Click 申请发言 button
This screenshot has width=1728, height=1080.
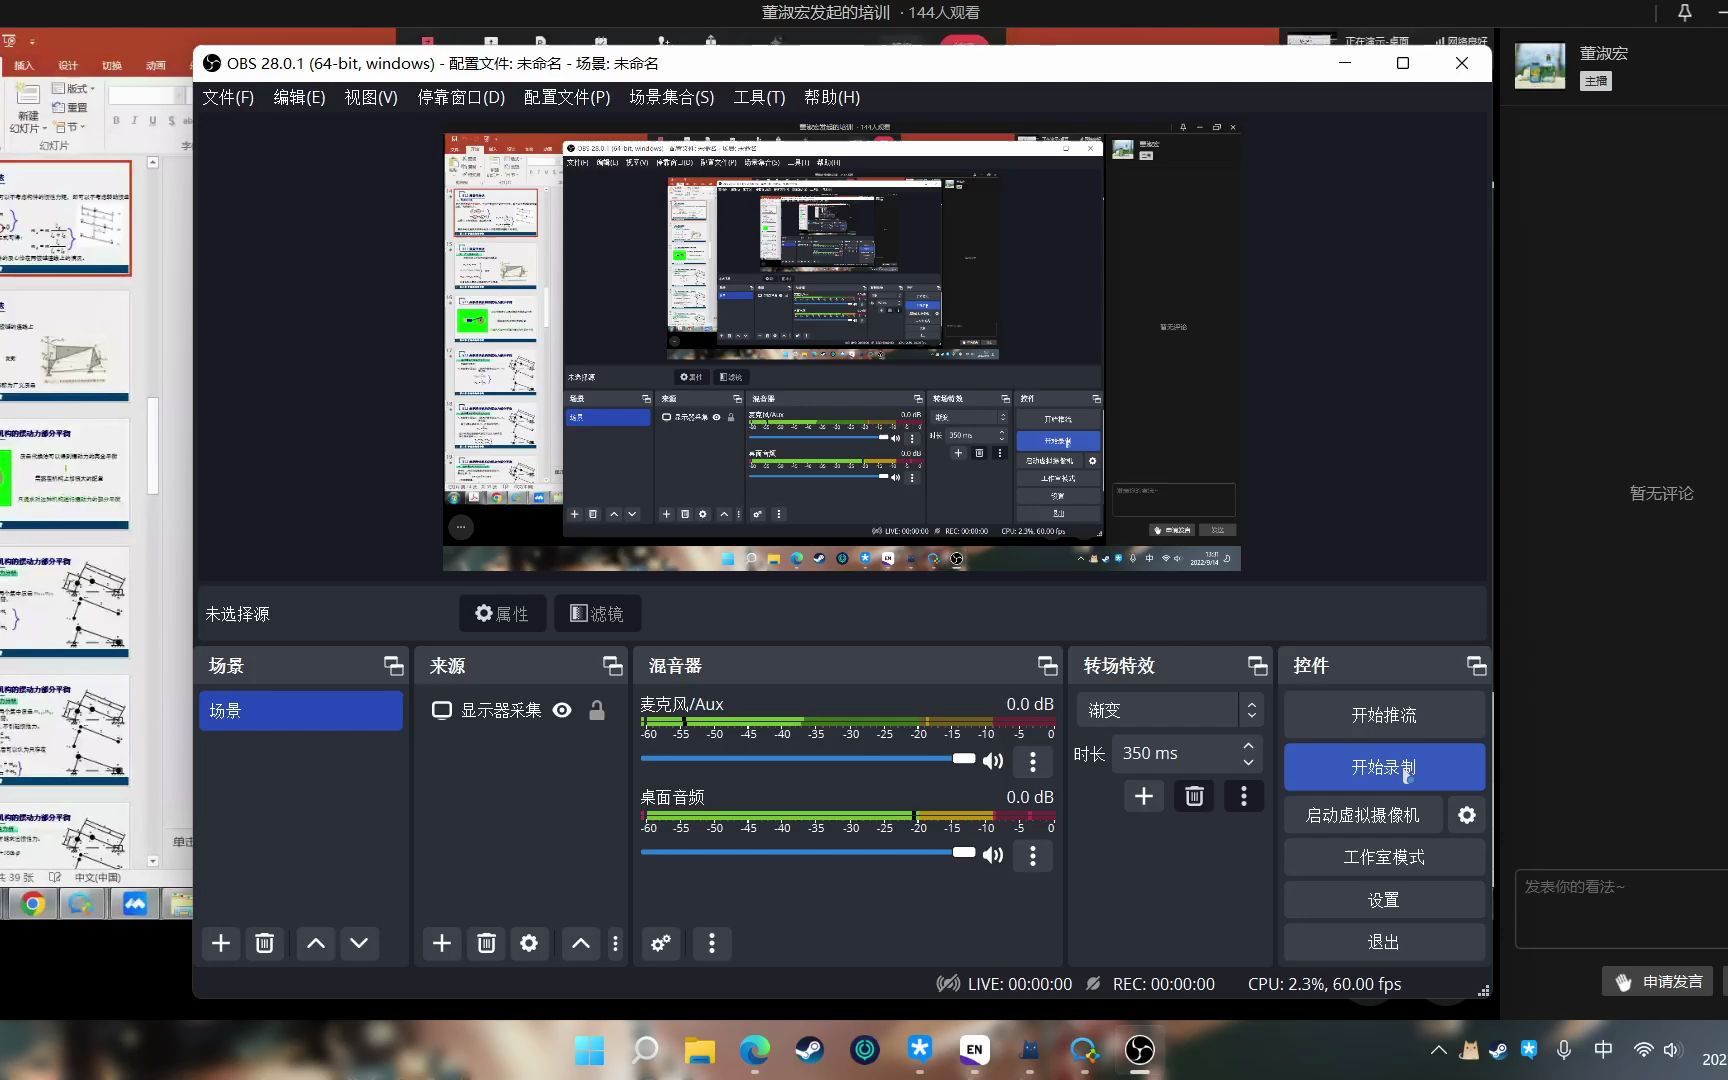click(1659, 982)
